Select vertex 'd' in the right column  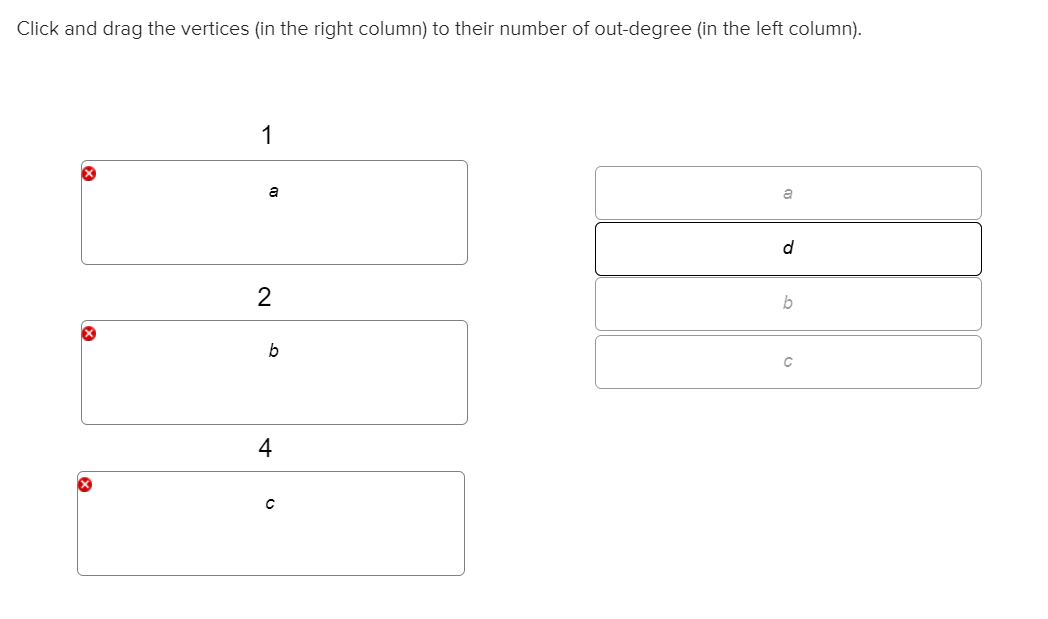pos(788,248)
